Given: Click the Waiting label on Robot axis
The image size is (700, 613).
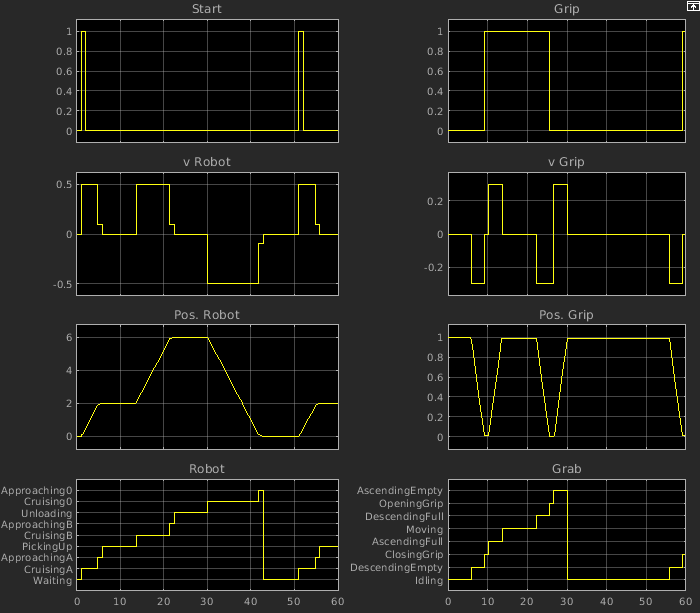Looking at the screenshot, I should tap(52, 580).
